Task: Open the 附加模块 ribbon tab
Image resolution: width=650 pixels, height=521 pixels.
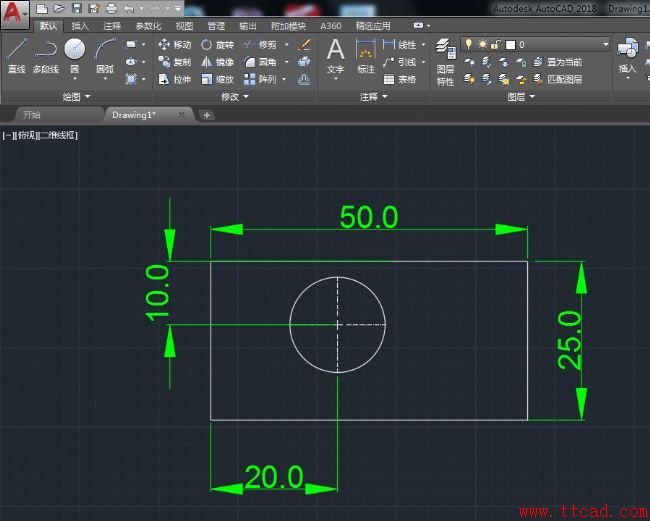Action: 289,26
